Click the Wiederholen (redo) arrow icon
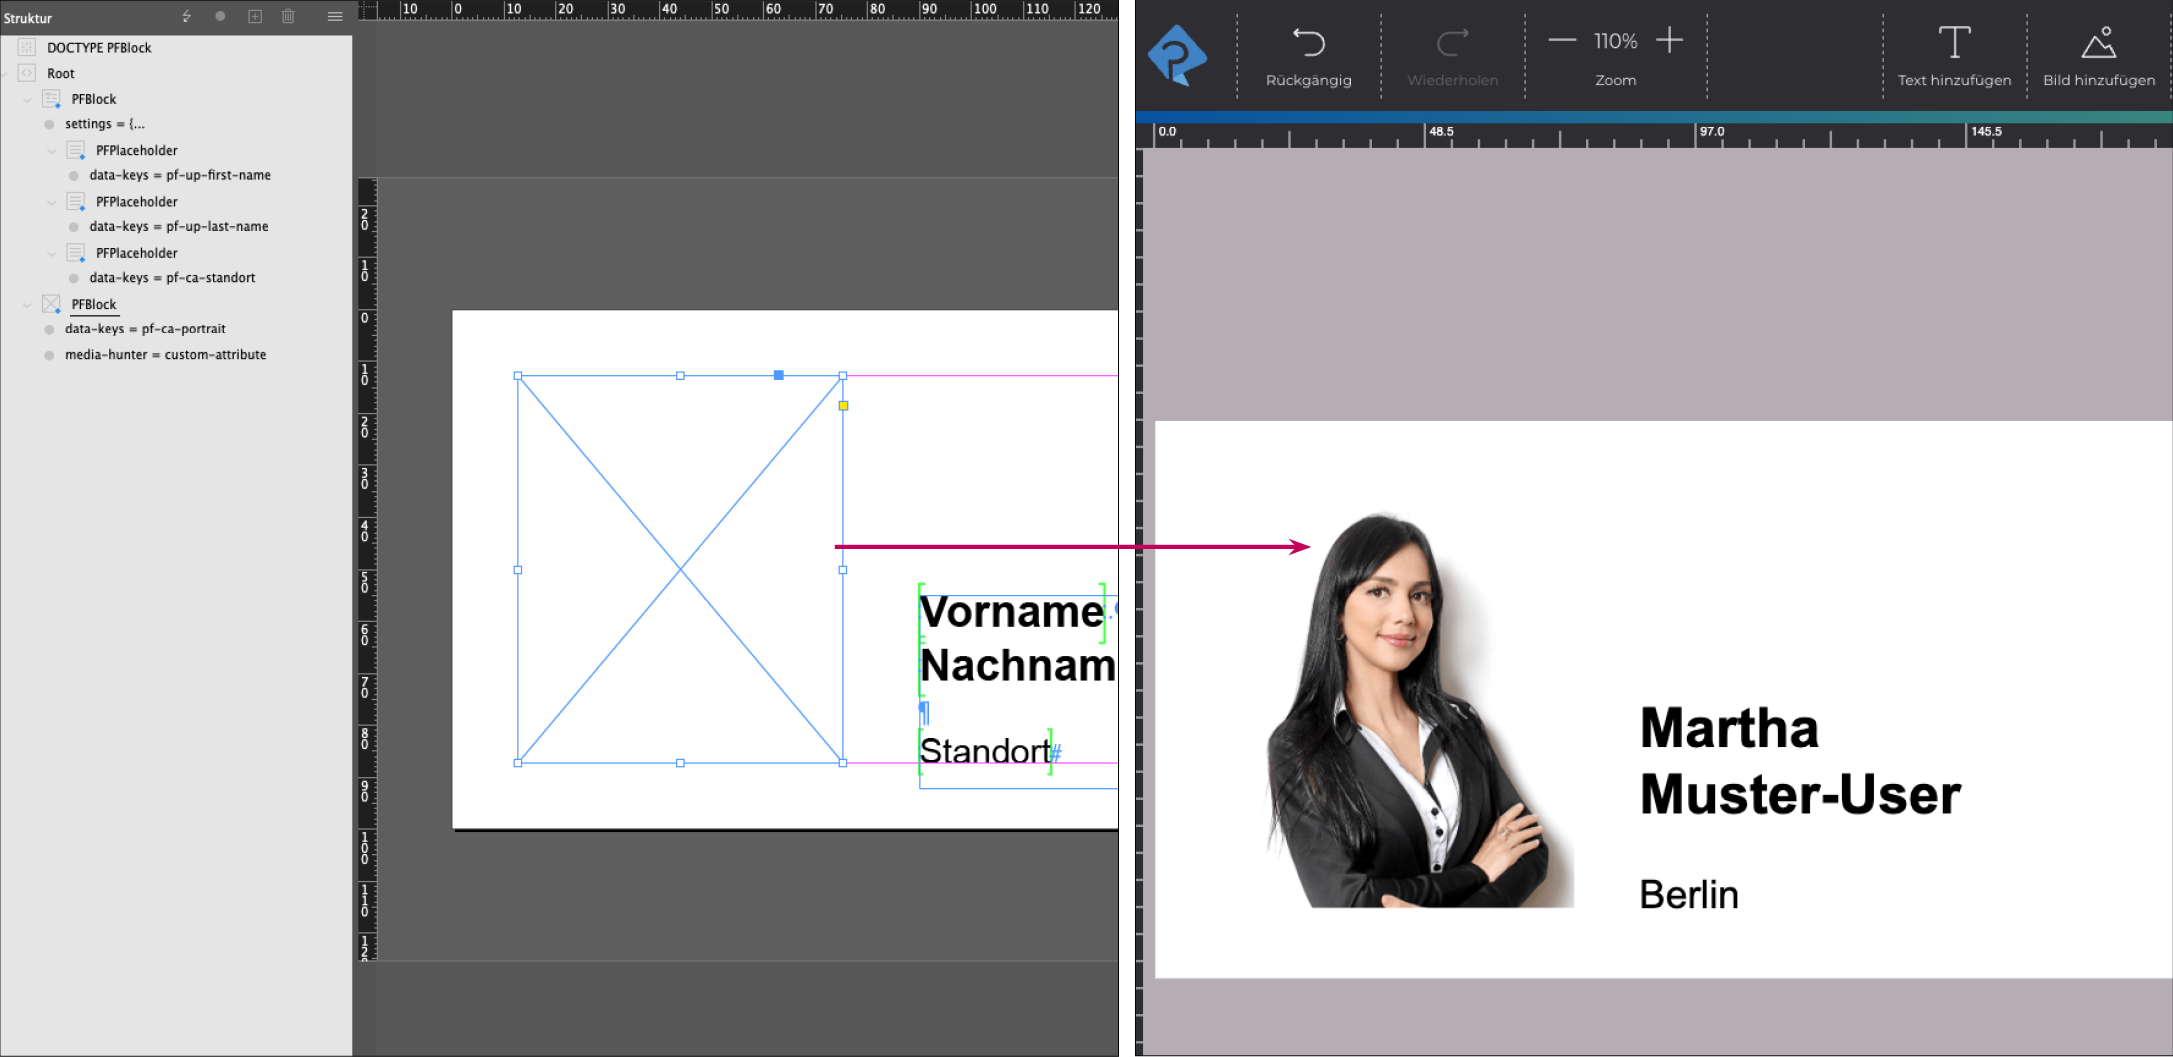The width and height of the screenshot is (2173, 1057). [x=1452, y=43]
